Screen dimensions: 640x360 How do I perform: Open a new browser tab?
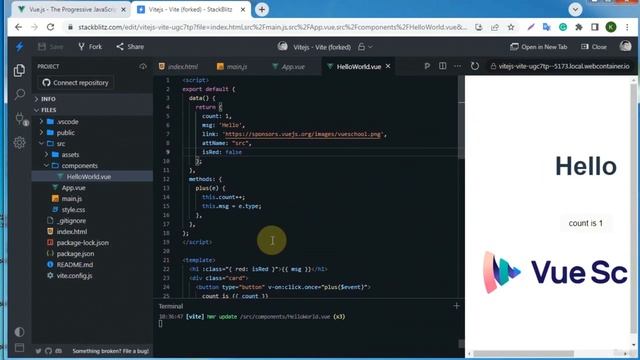[x=262, y=9]
